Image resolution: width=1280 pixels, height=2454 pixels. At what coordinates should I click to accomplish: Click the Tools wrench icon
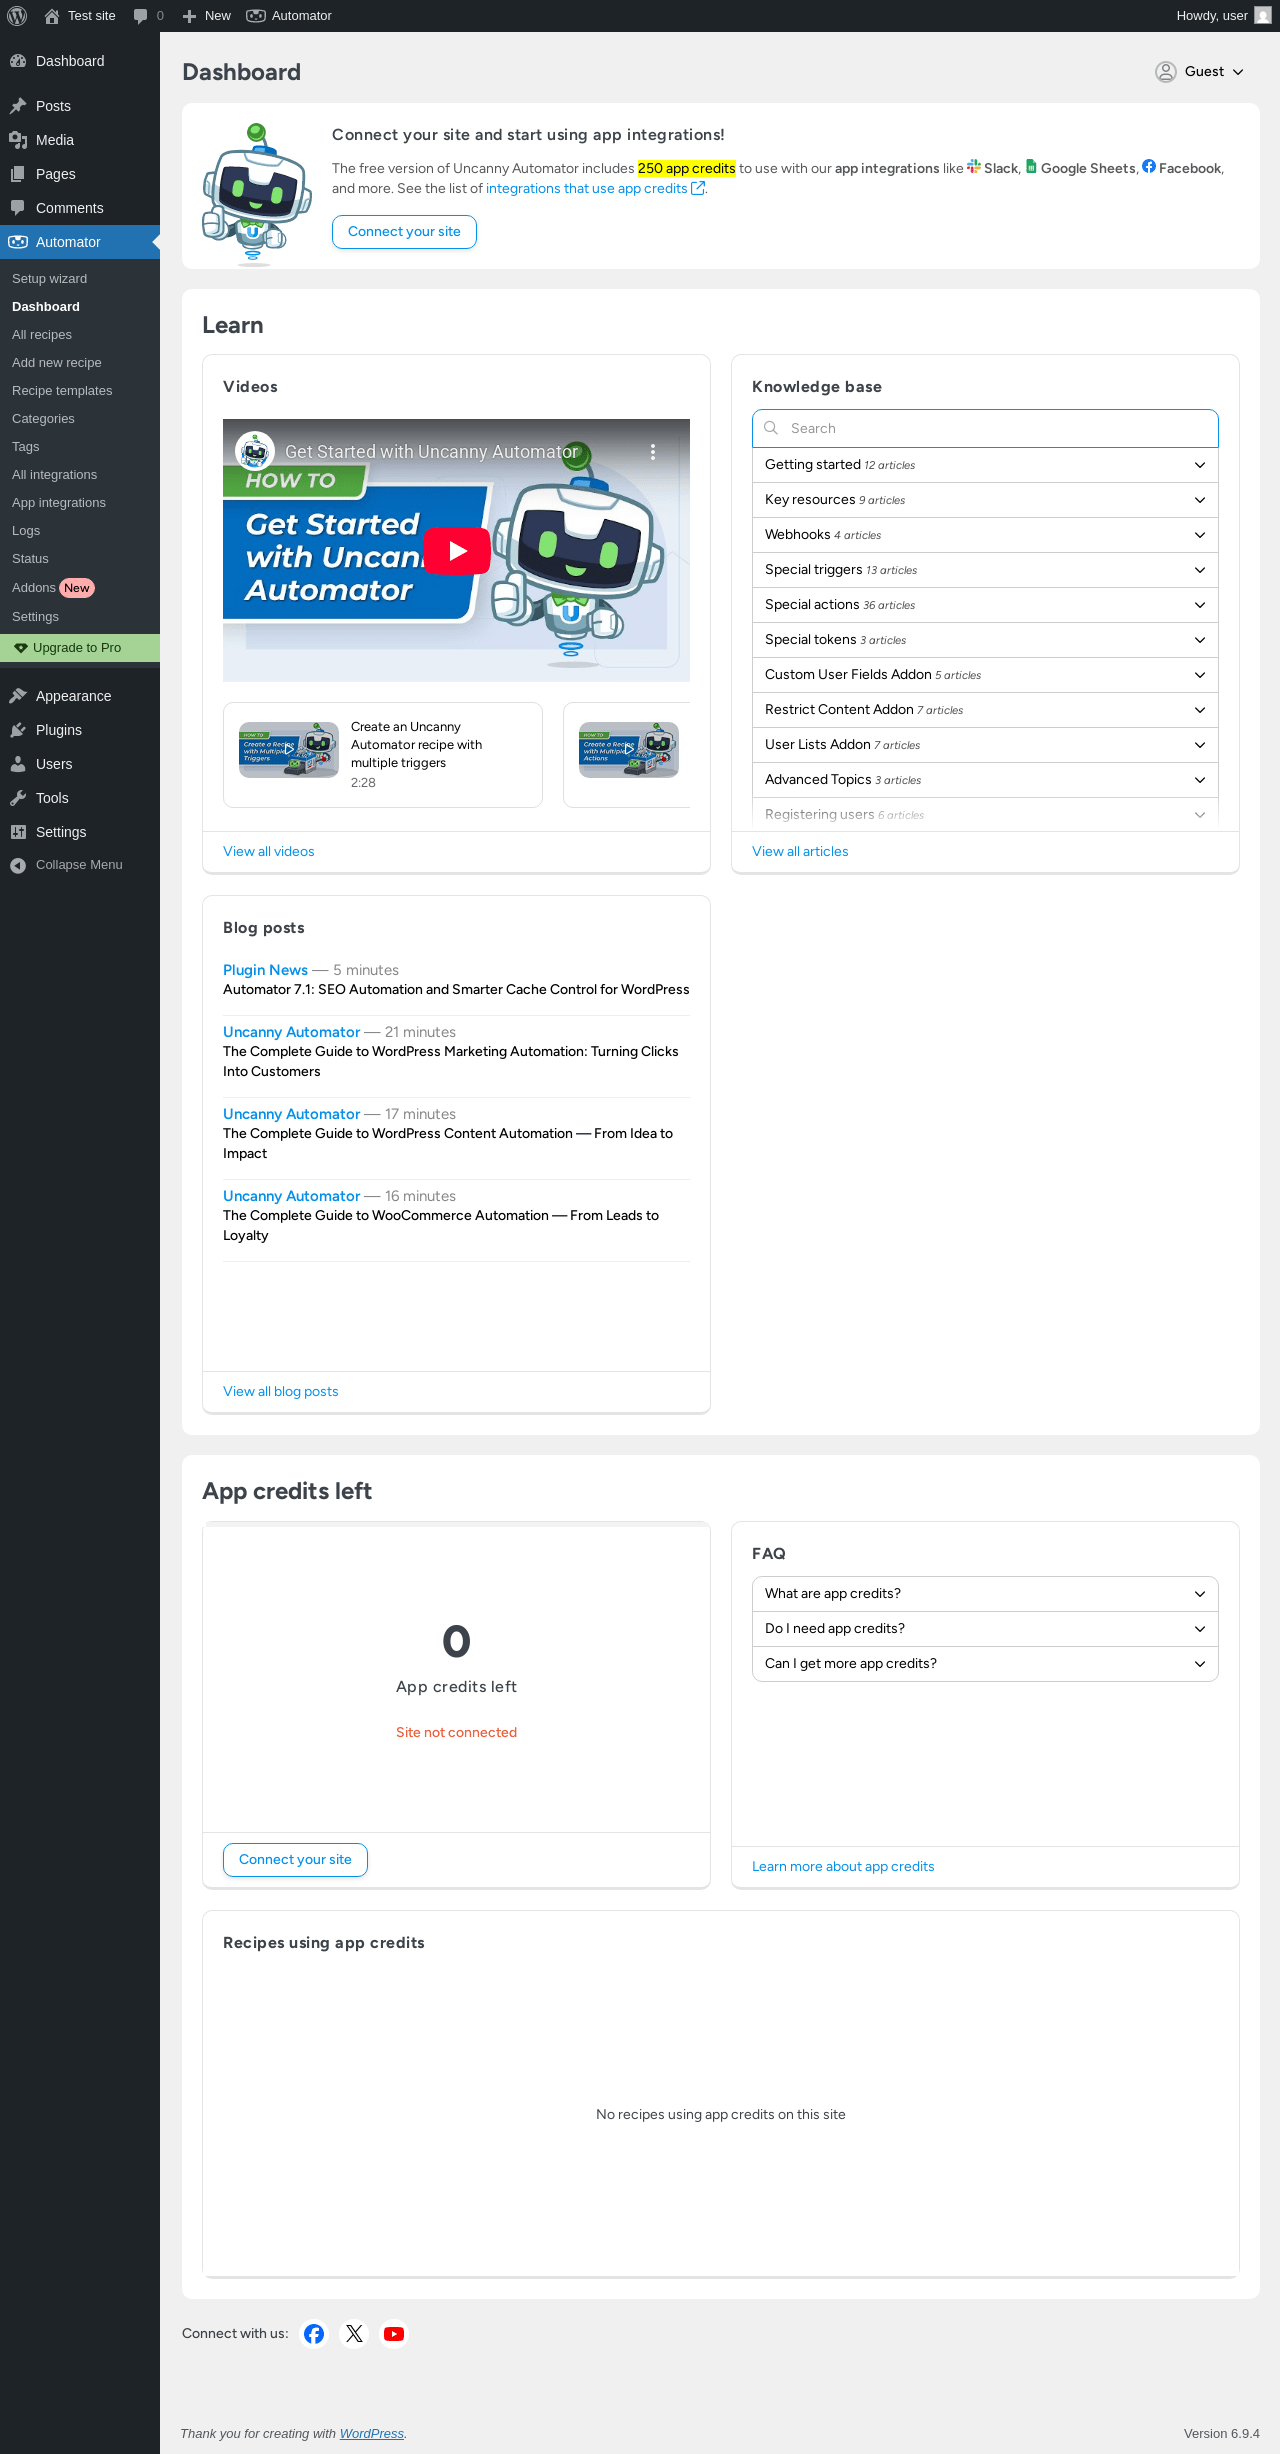click(18, 798)
